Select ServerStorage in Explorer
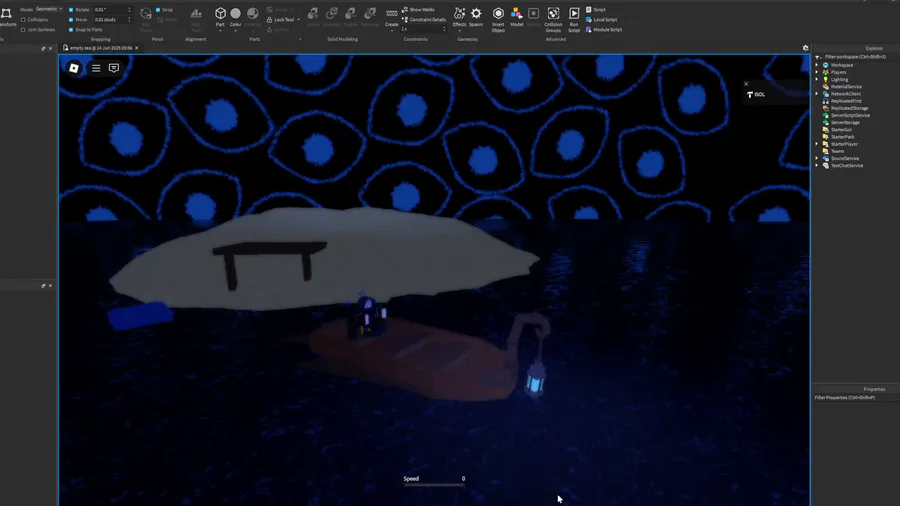Screen dimensions: 900x506 pyautogui.click(x=845, y=122)
